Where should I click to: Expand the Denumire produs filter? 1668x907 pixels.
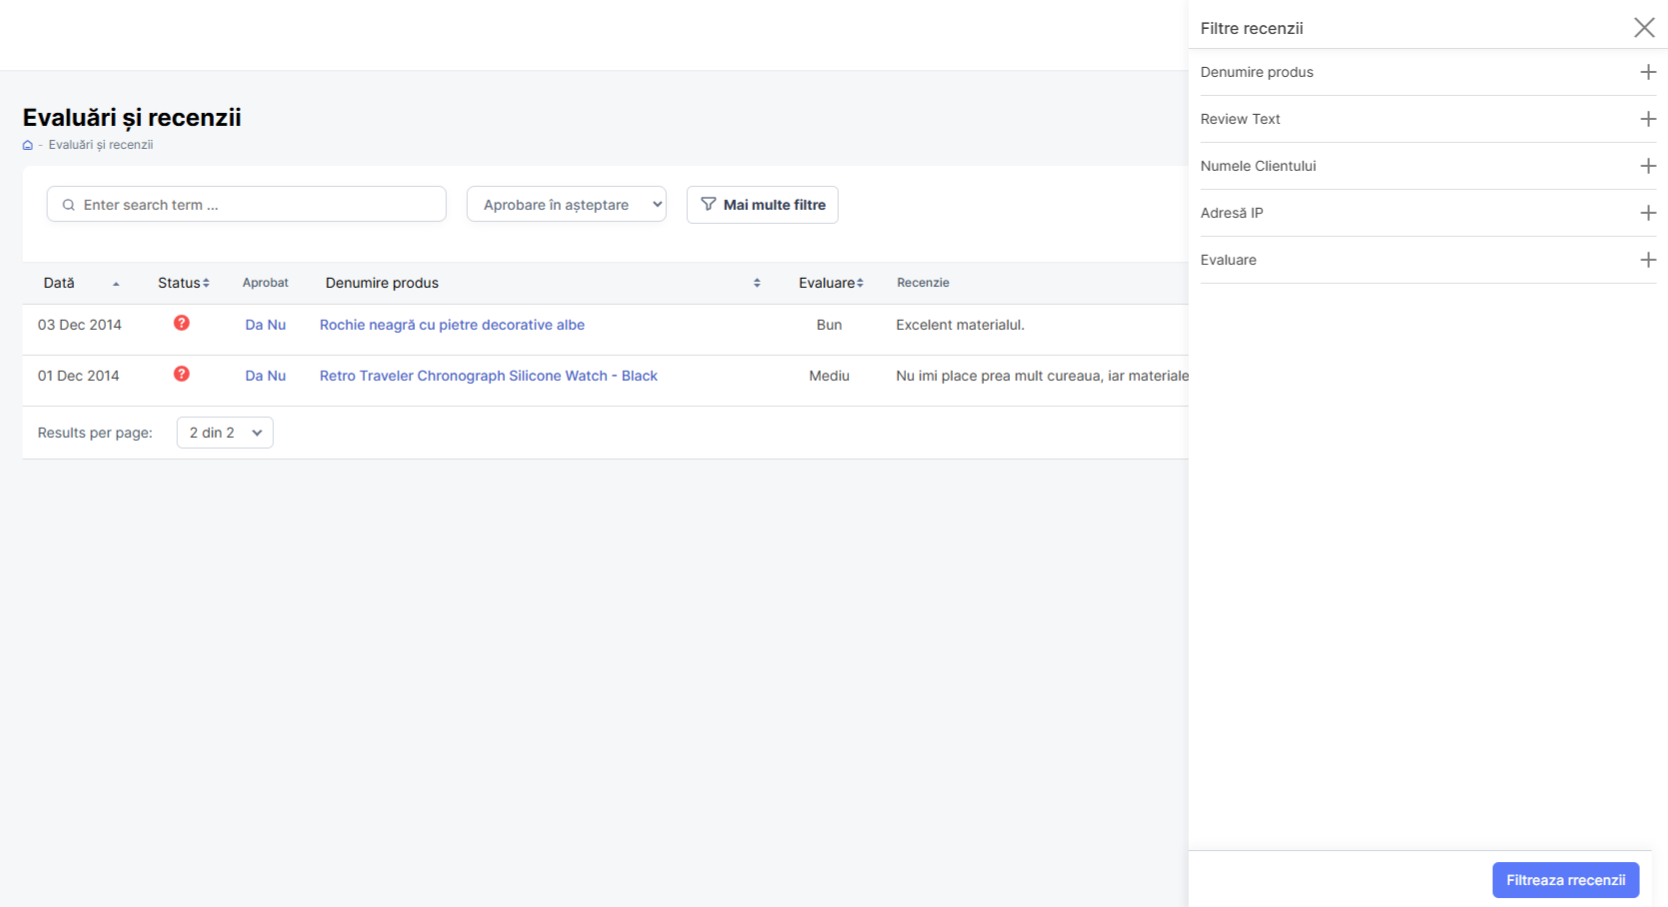pyautogui.click(x=1428, y=72)
